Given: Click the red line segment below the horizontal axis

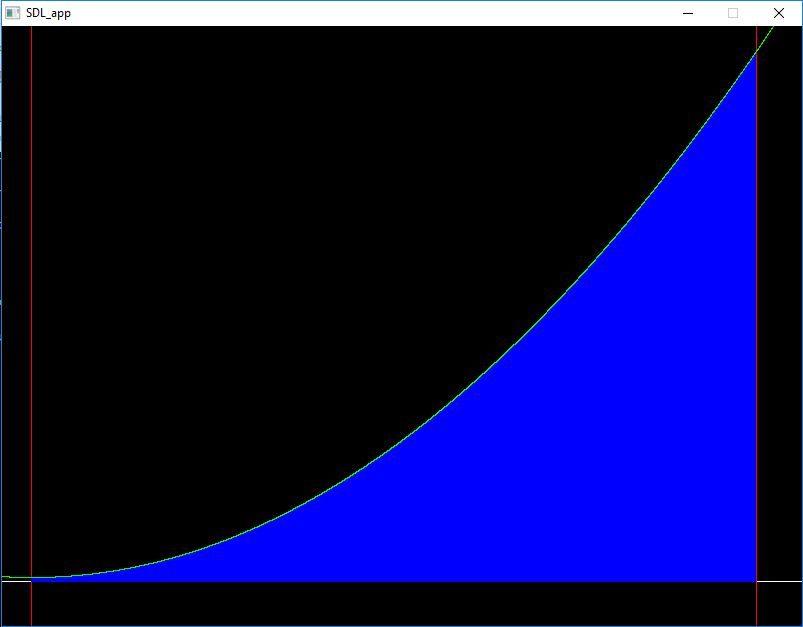Looking at the screenshot, I should [756, 605].
